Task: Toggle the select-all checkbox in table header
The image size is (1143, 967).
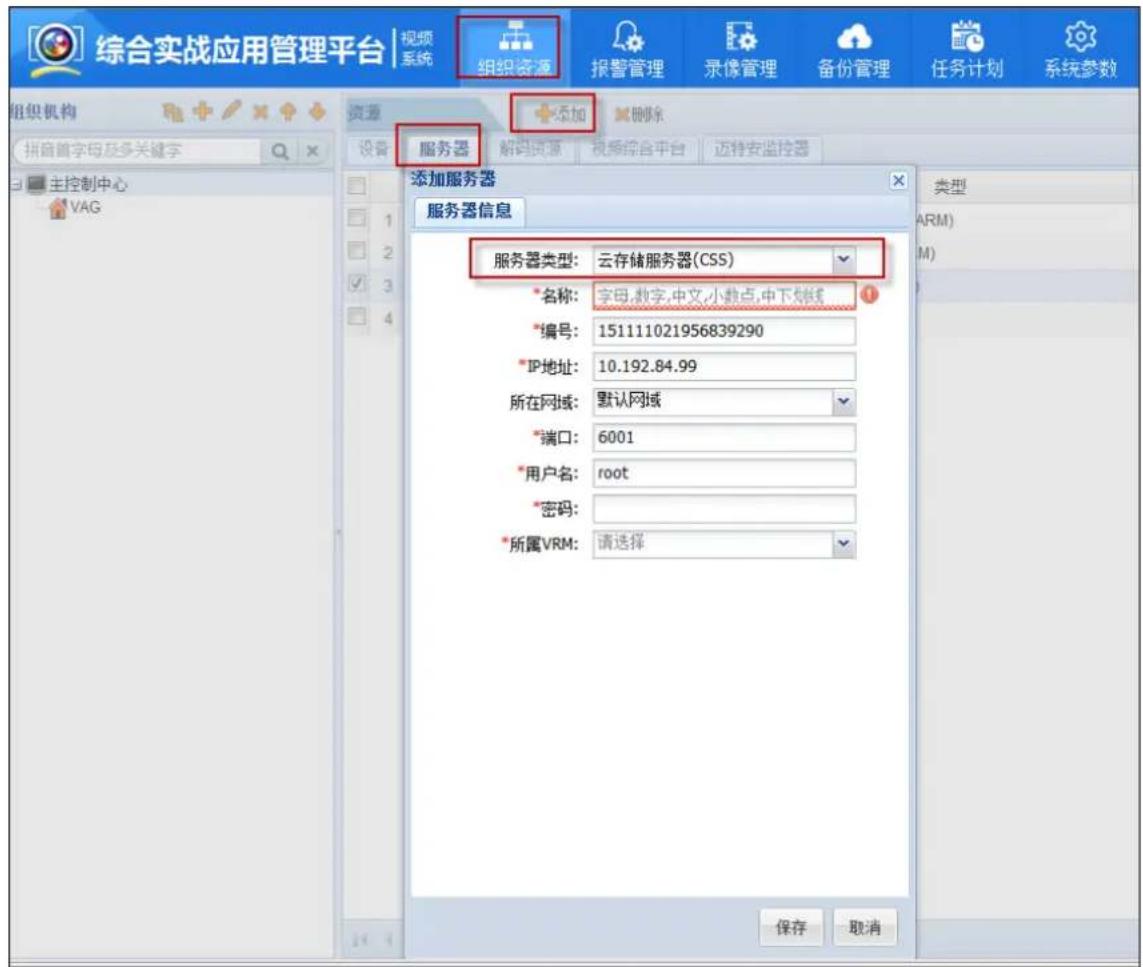Action: click(x=356, y=186)
